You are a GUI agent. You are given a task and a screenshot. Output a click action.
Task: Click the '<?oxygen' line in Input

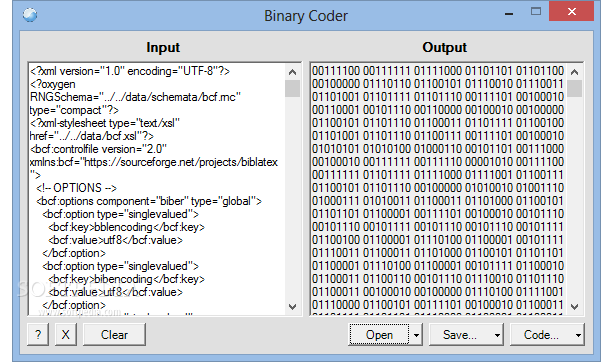tap(53, 84)
